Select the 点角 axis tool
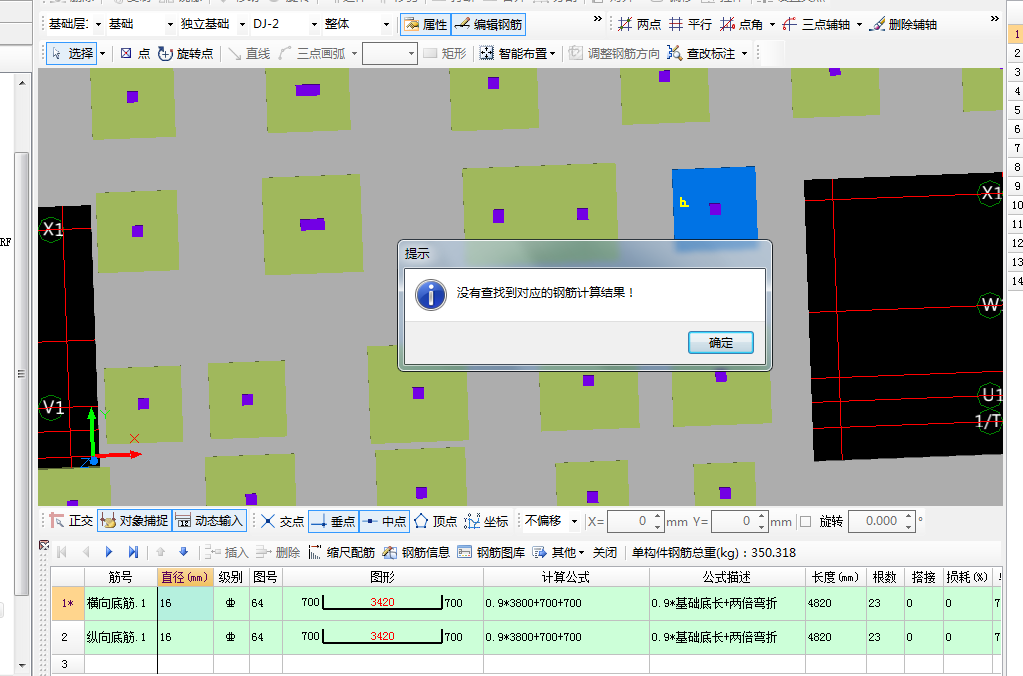Image resolution: width=1023 pixels, height=676 pixels. [x=741, y=25]
